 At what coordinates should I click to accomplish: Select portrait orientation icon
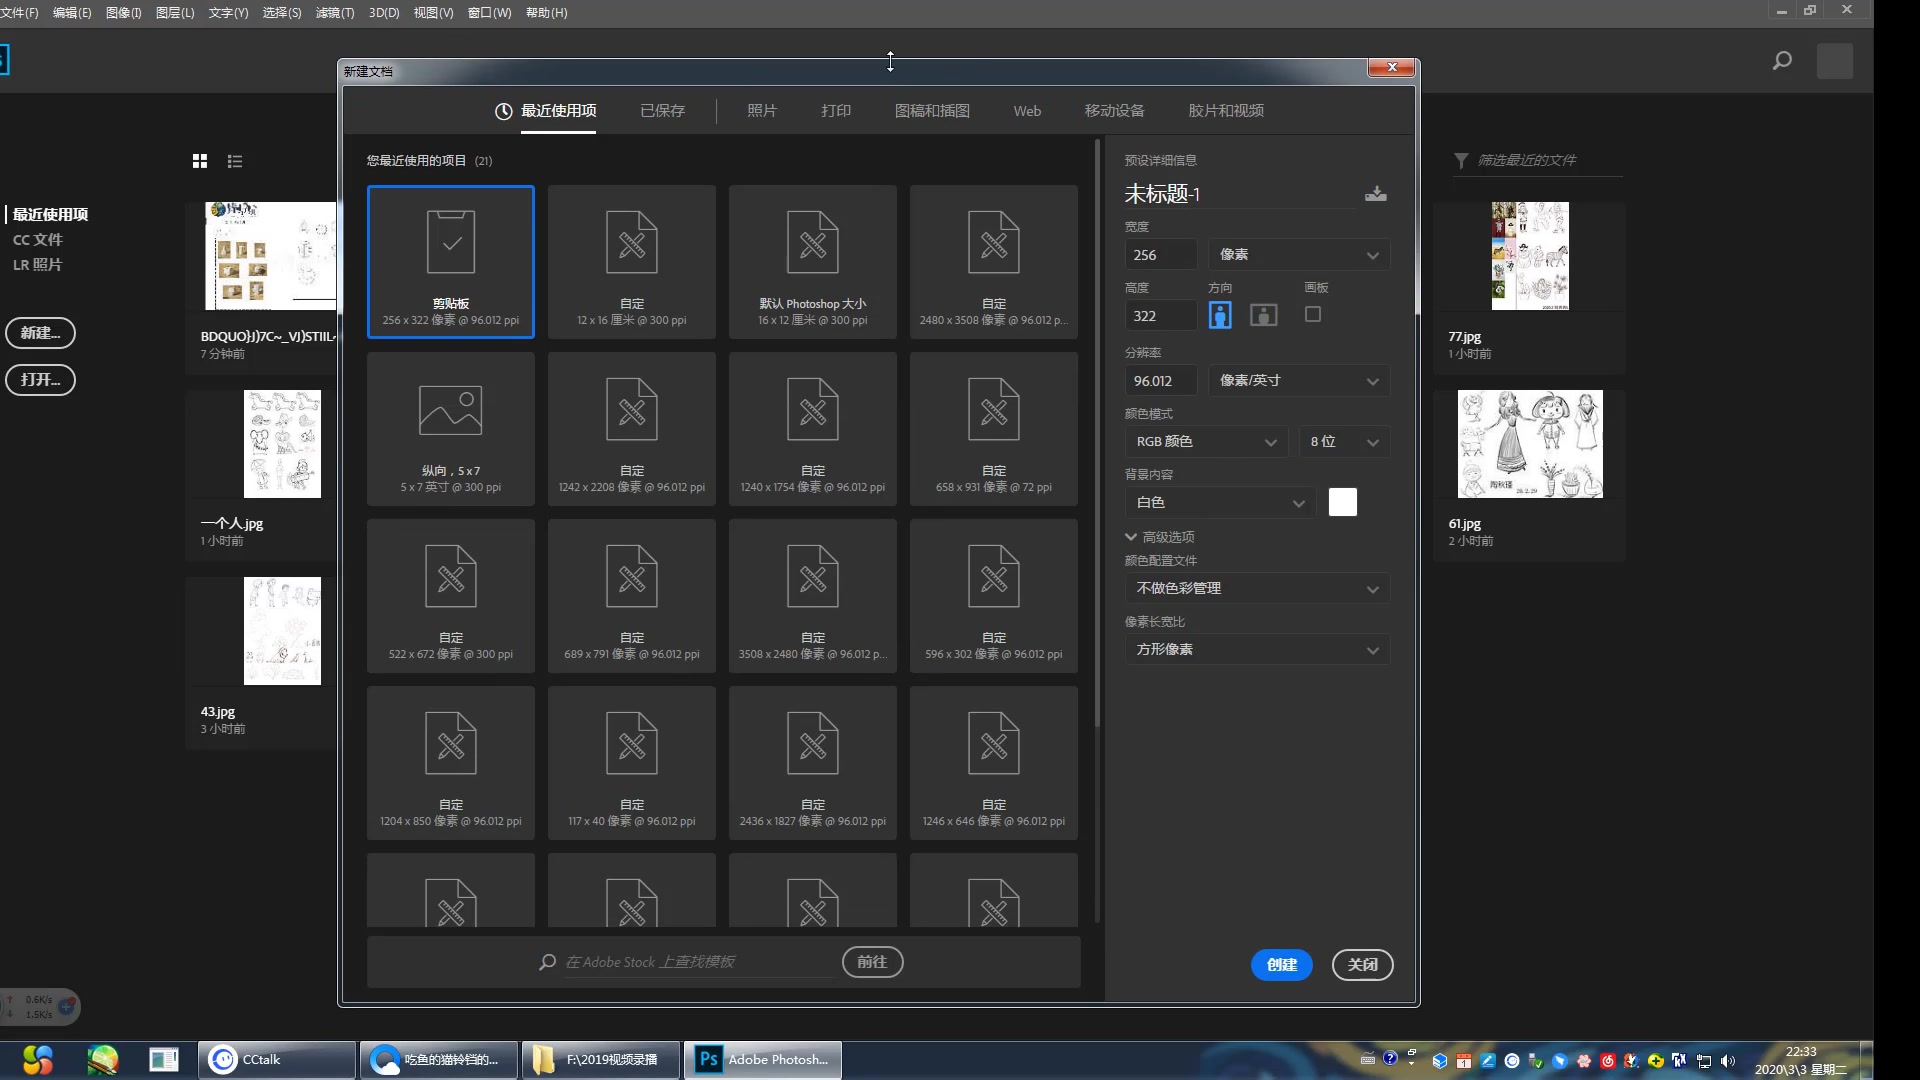pyautogui.click(x=1220, y=315)
